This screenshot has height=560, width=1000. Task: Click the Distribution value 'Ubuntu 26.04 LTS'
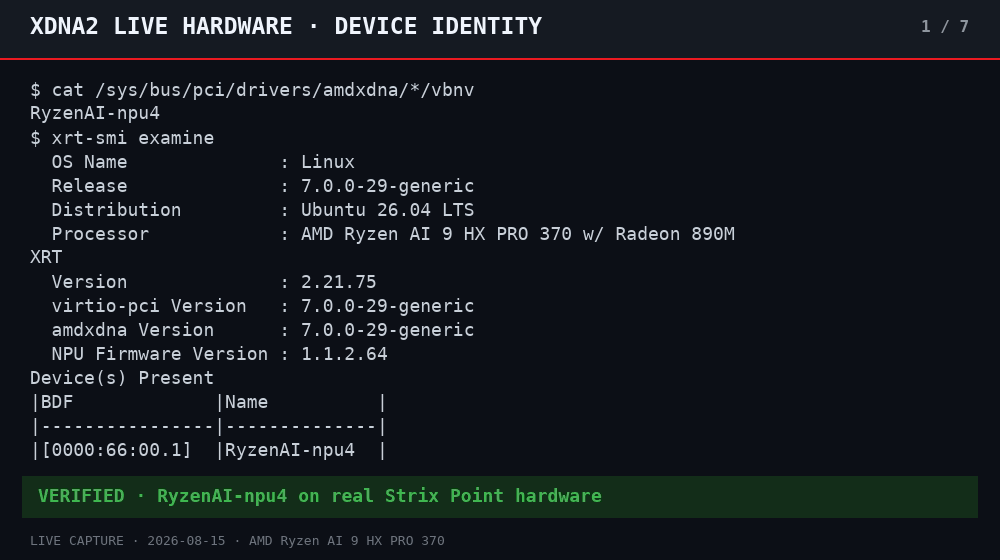pos(388,210)
